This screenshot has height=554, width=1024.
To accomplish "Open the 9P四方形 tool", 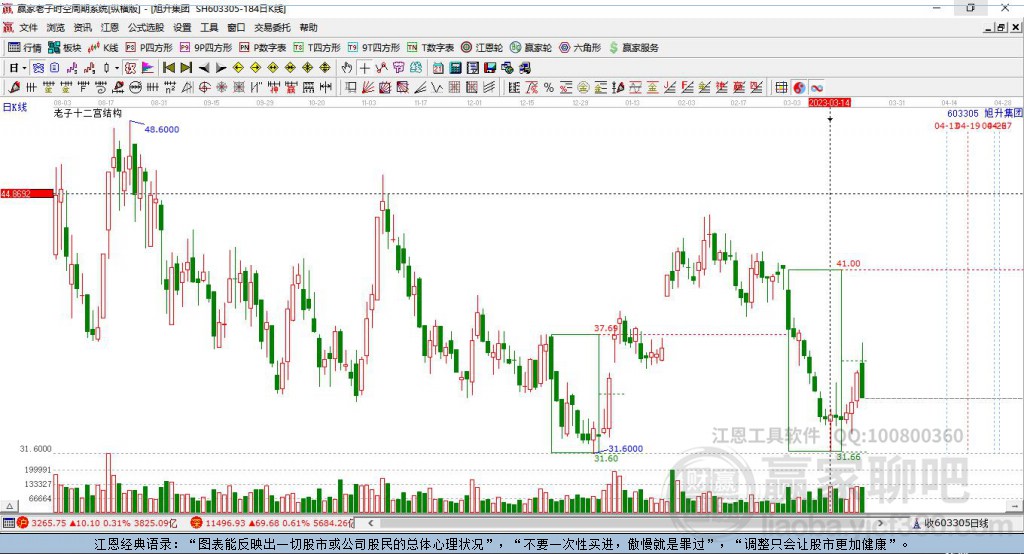I will 206,48.
